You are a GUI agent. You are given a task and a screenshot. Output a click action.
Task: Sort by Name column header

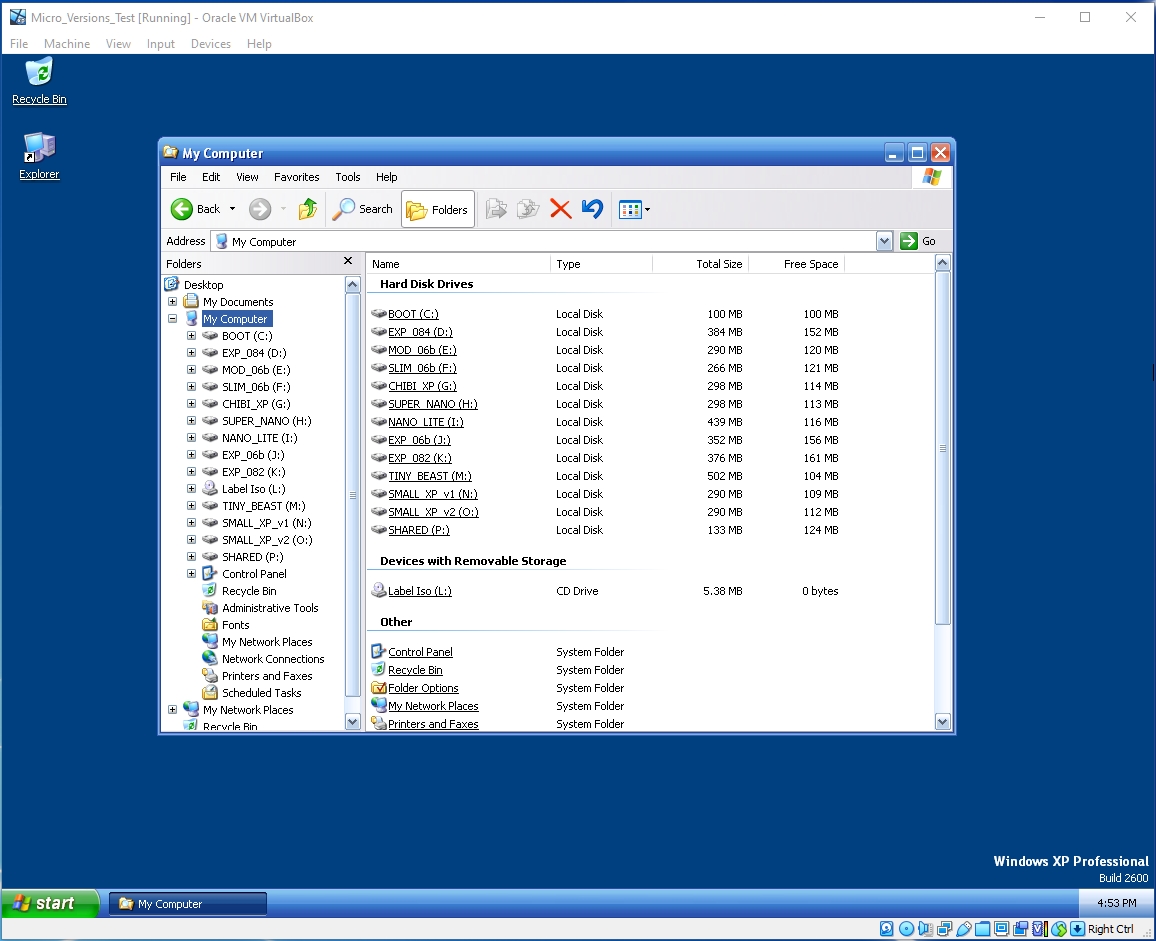point(458,264)
